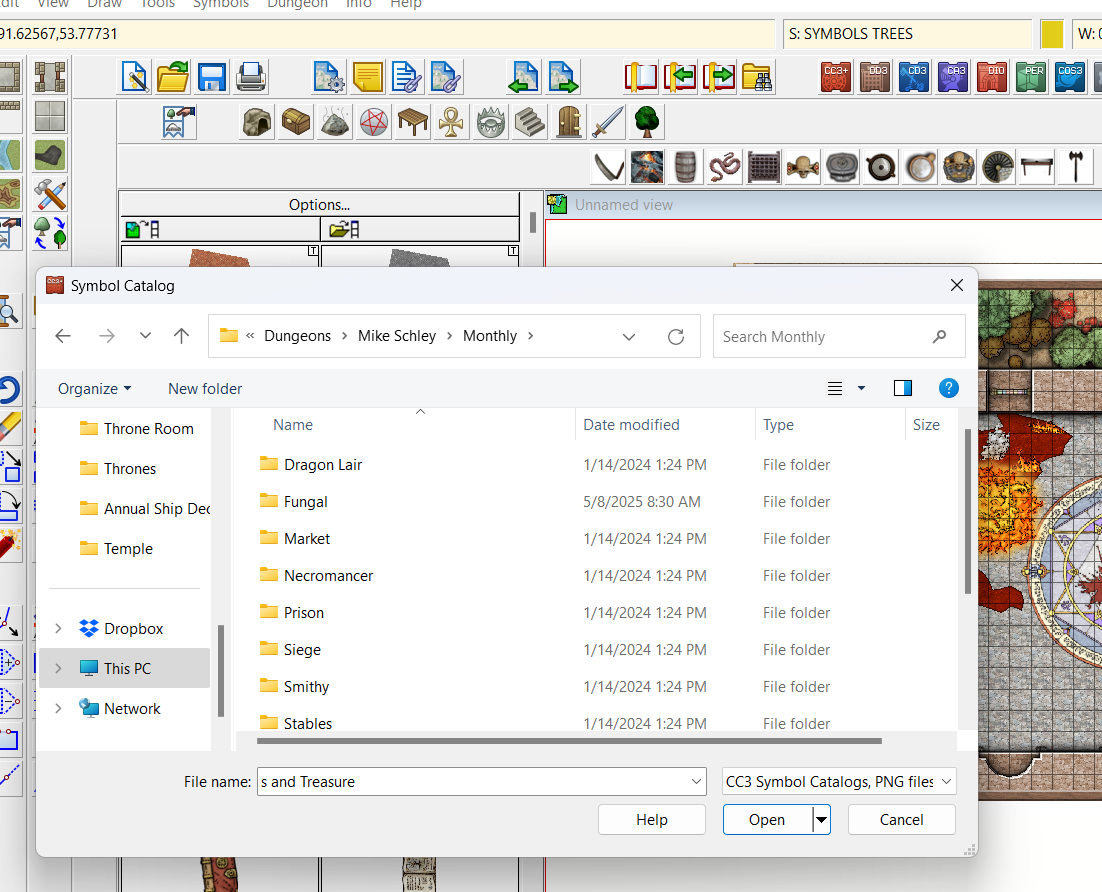Select the wooden door symbol icon
The width and height of the screenshot is (1102, 892).
(569, 122)
